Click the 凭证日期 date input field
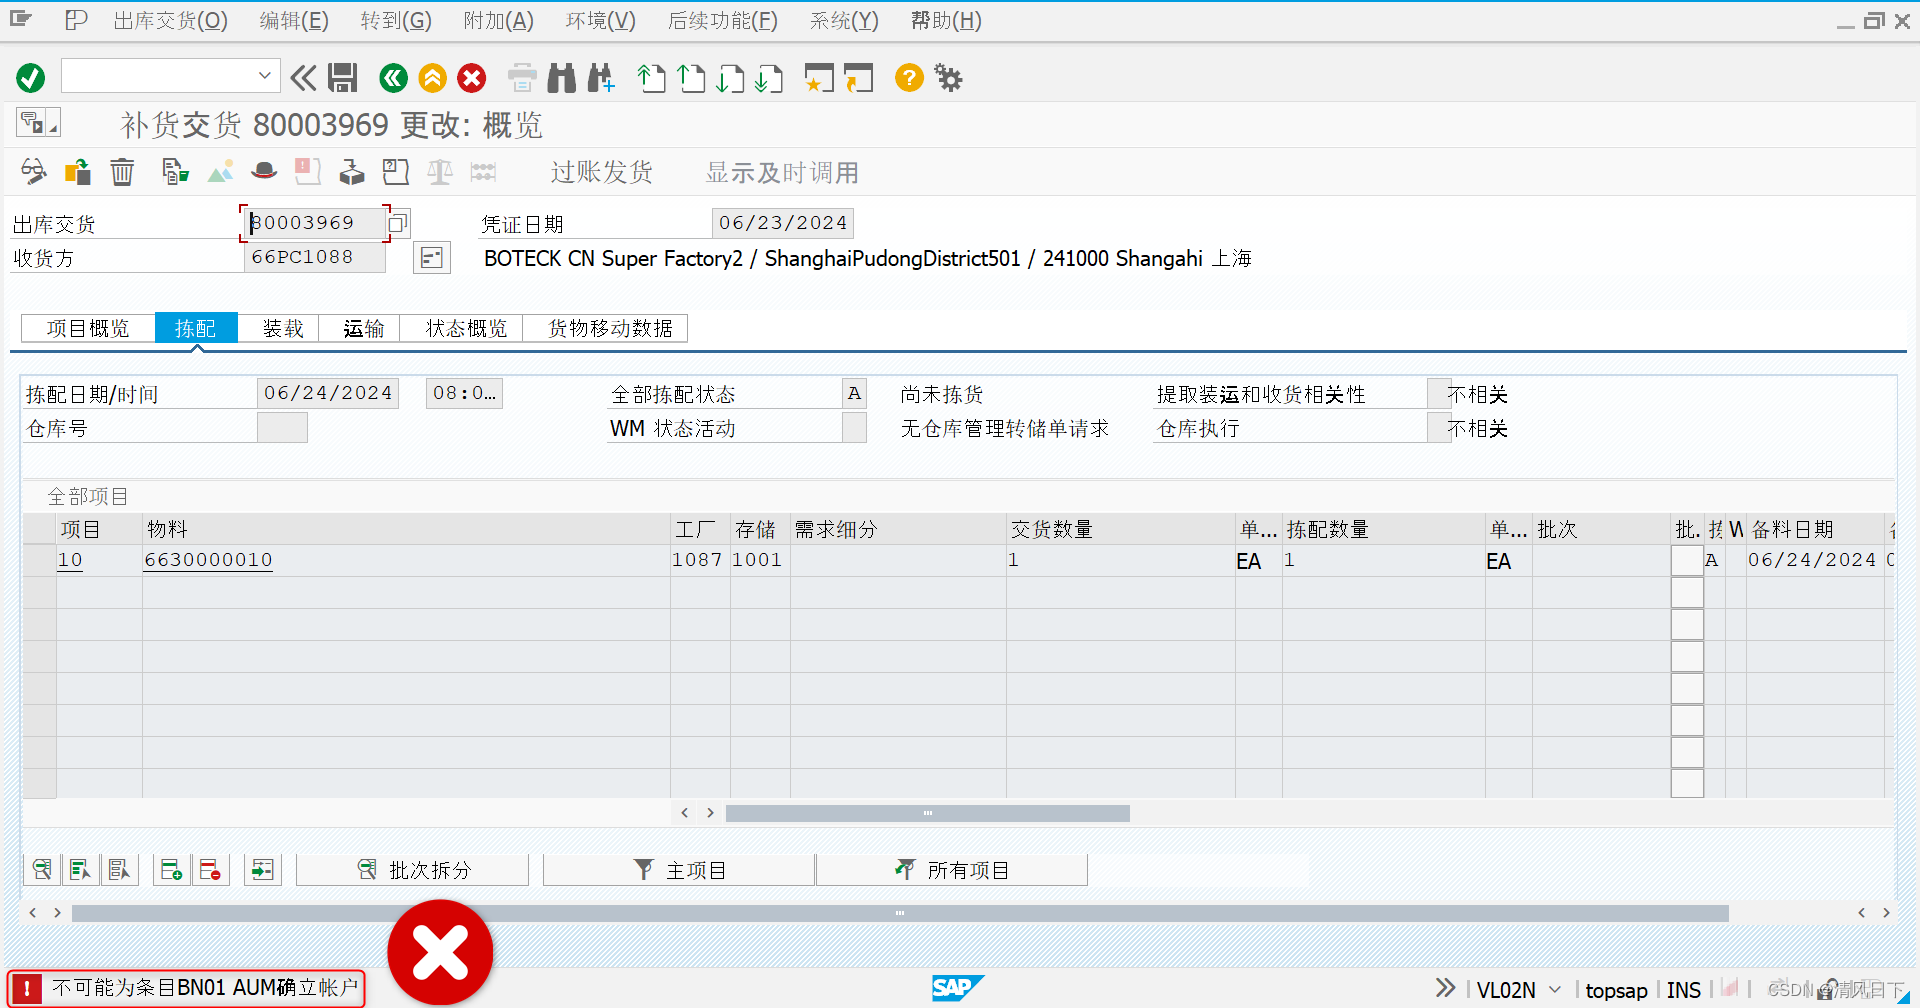Viewport: 1920px width, 1008px height. pyautogui.click(x=783, y=222)
